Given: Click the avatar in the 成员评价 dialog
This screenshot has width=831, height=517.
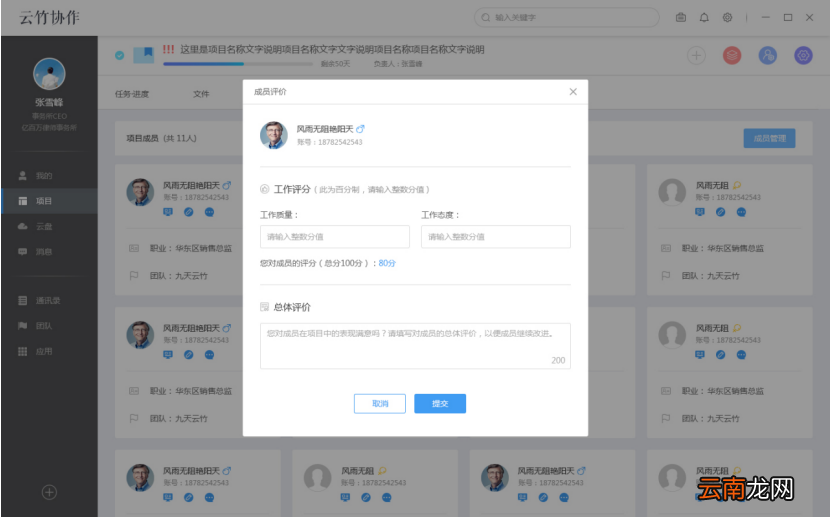Looking at the screenshot, I should pos(273,135).
